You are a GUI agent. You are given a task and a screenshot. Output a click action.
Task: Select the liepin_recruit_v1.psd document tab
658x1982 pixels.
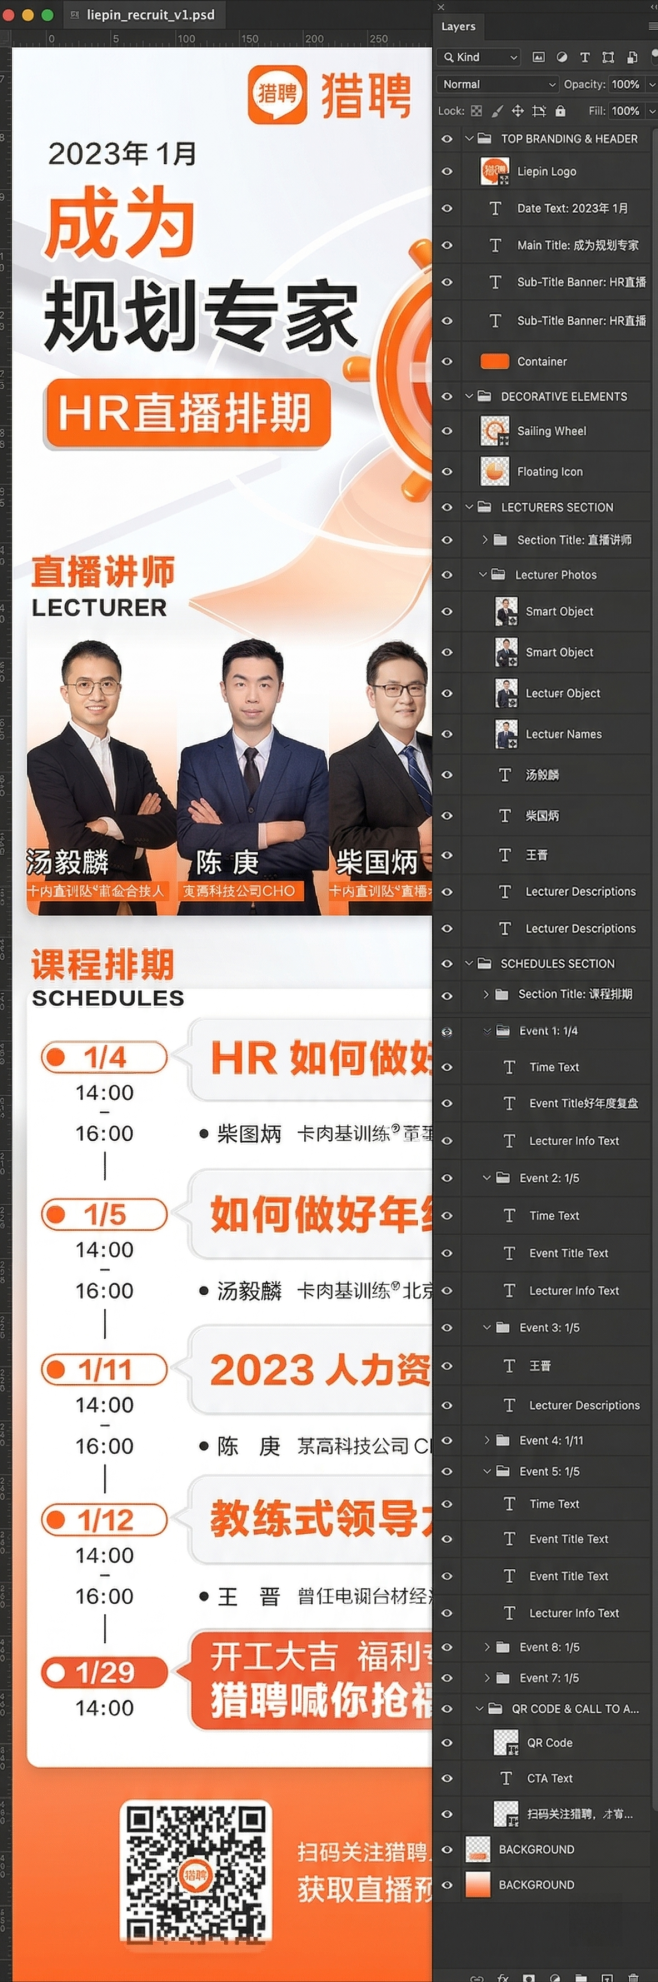tap(150, 15)
